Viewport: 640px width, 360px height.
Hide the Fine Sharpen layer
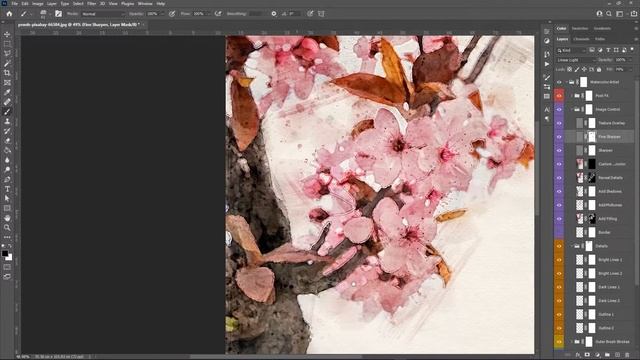[x=559, y=137]
